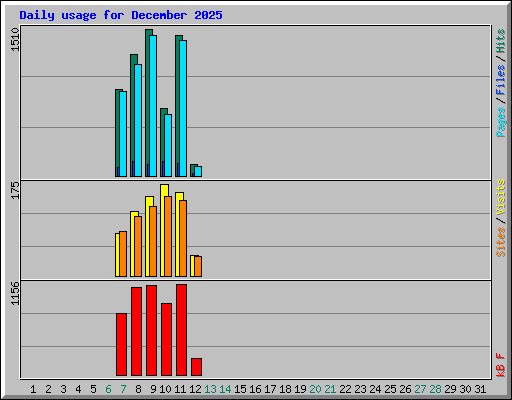Select day 5 on the x-axis
Screen dimensions: 512x400
[x=93, y=389]
